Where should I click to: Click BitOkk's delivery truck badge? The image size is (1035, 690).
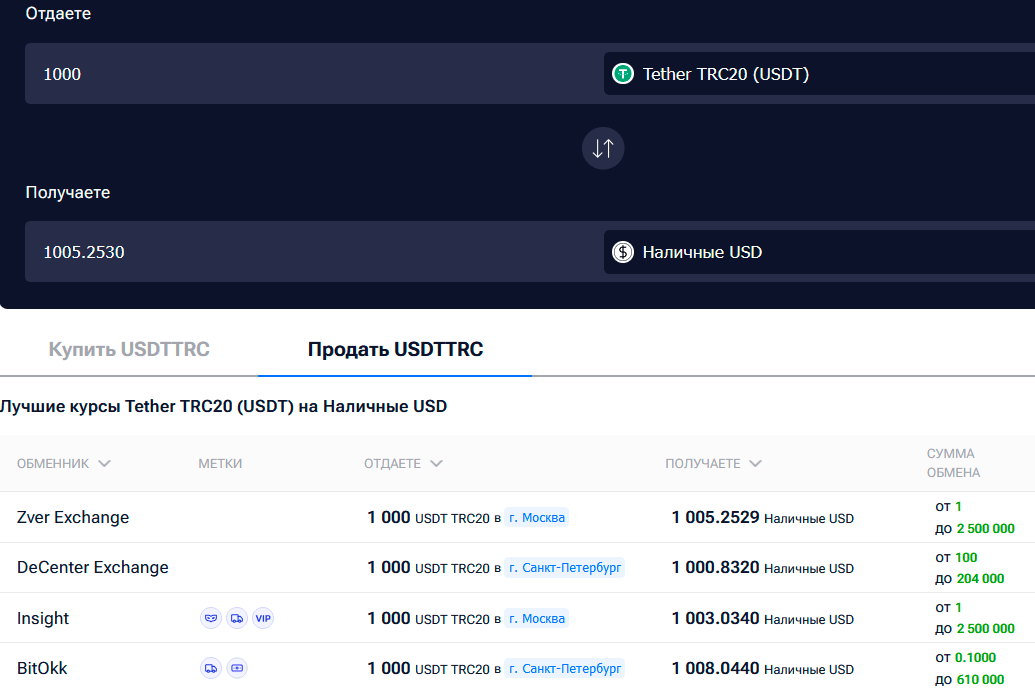pos(211,668)
